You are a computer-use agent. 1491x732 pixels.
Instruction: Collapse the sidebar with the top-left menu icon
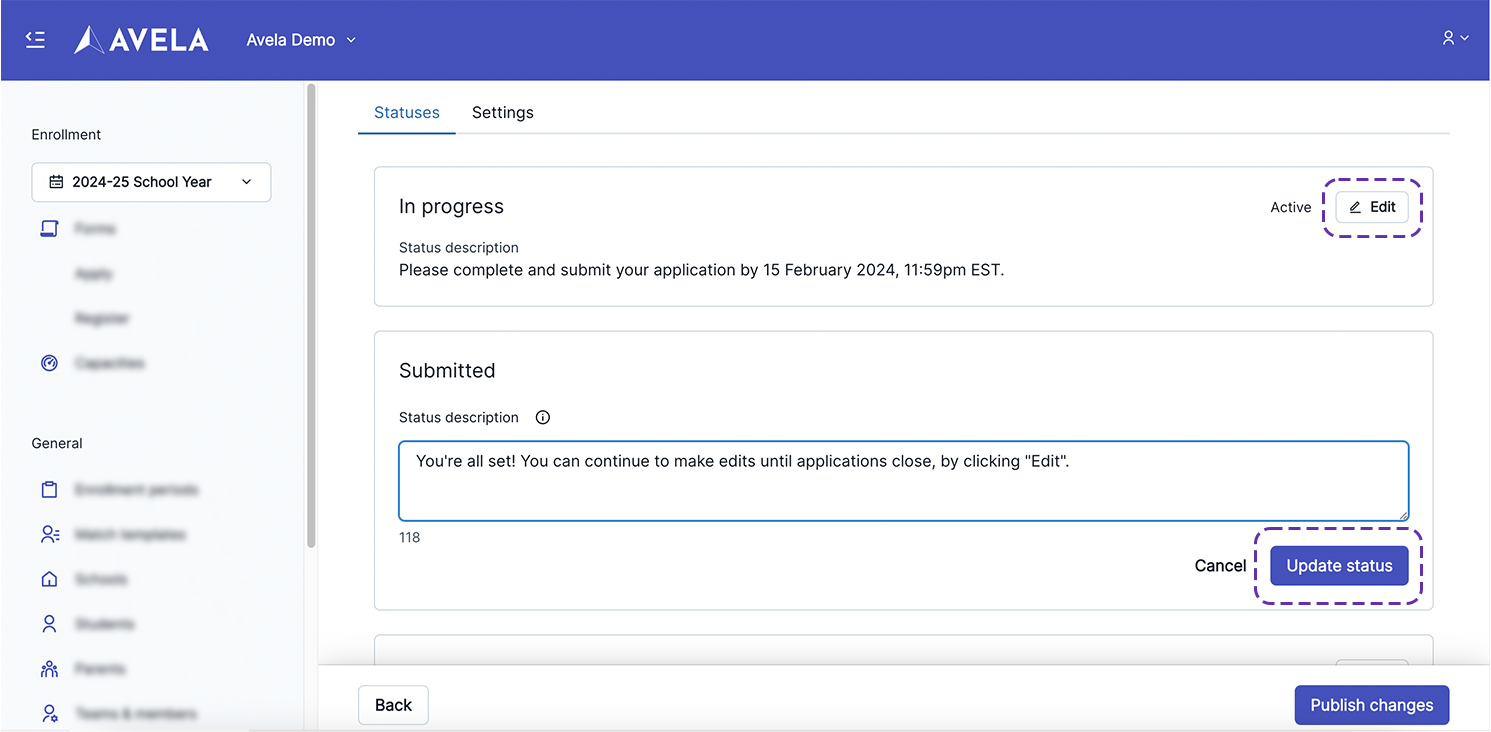36,40
